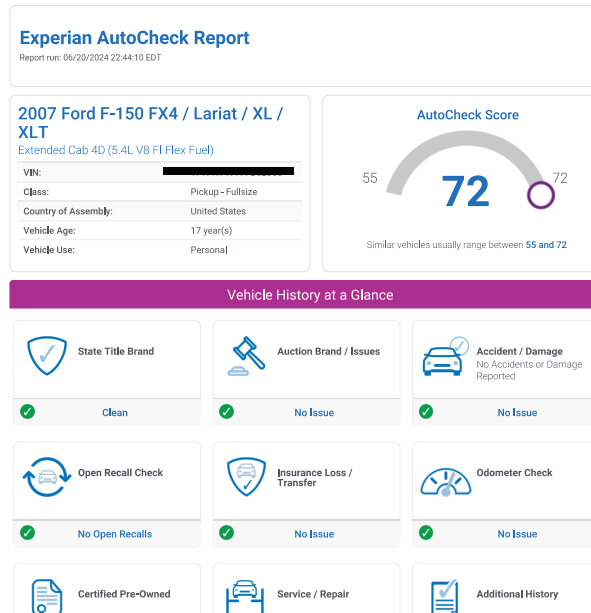591x613 pixels.
Task: Click the 'Personal' vehicle use value
Action: (x=209, y=250)
